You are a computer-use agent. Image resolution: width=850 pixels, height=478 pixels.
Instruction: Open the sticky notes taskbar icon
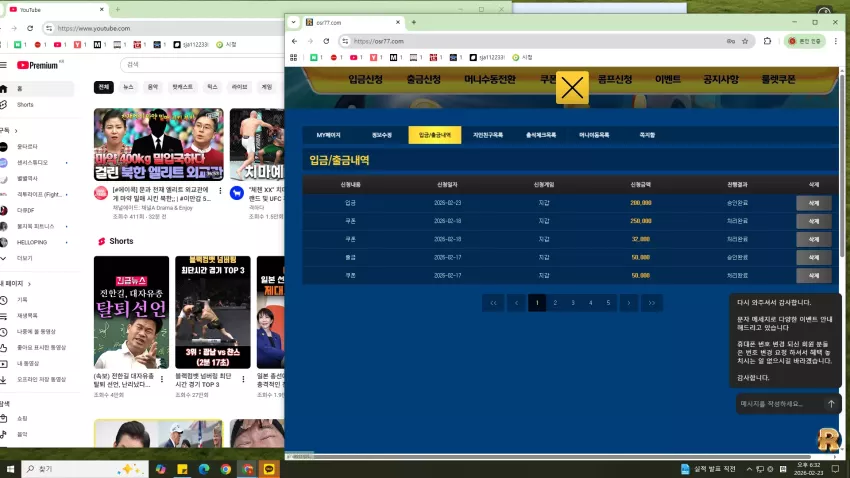(x=182, y=469)
